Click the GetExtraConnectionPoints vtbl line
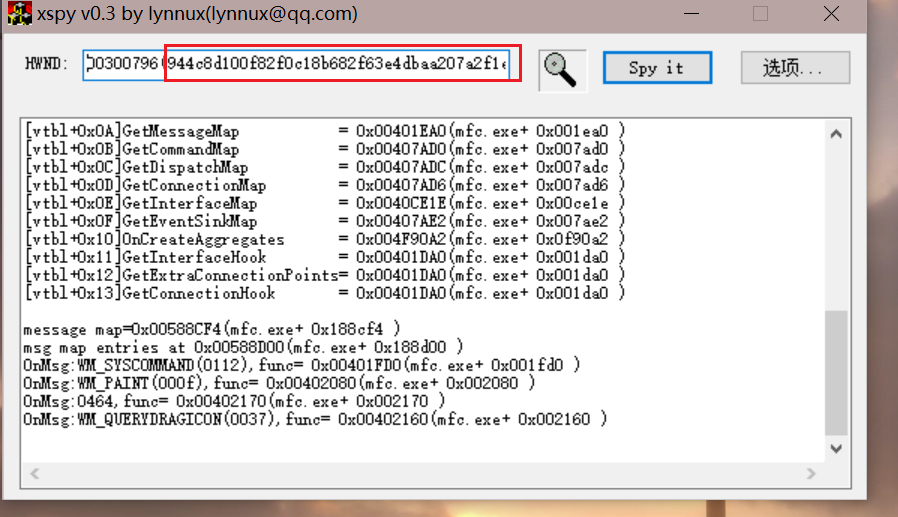This screenshot has height=517, width=898. [324, 275]
